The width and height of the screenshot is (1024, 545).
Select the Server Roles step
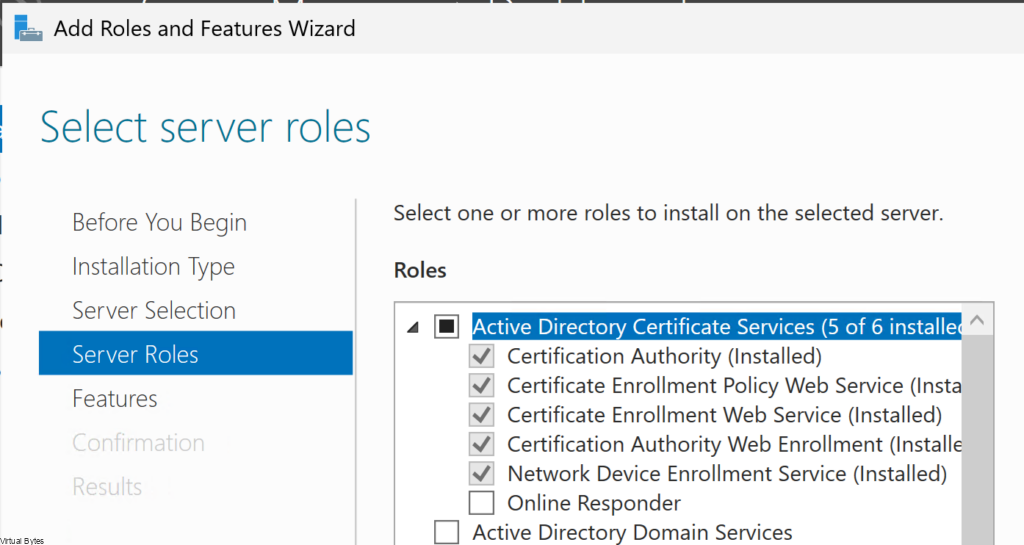[135, 355]
